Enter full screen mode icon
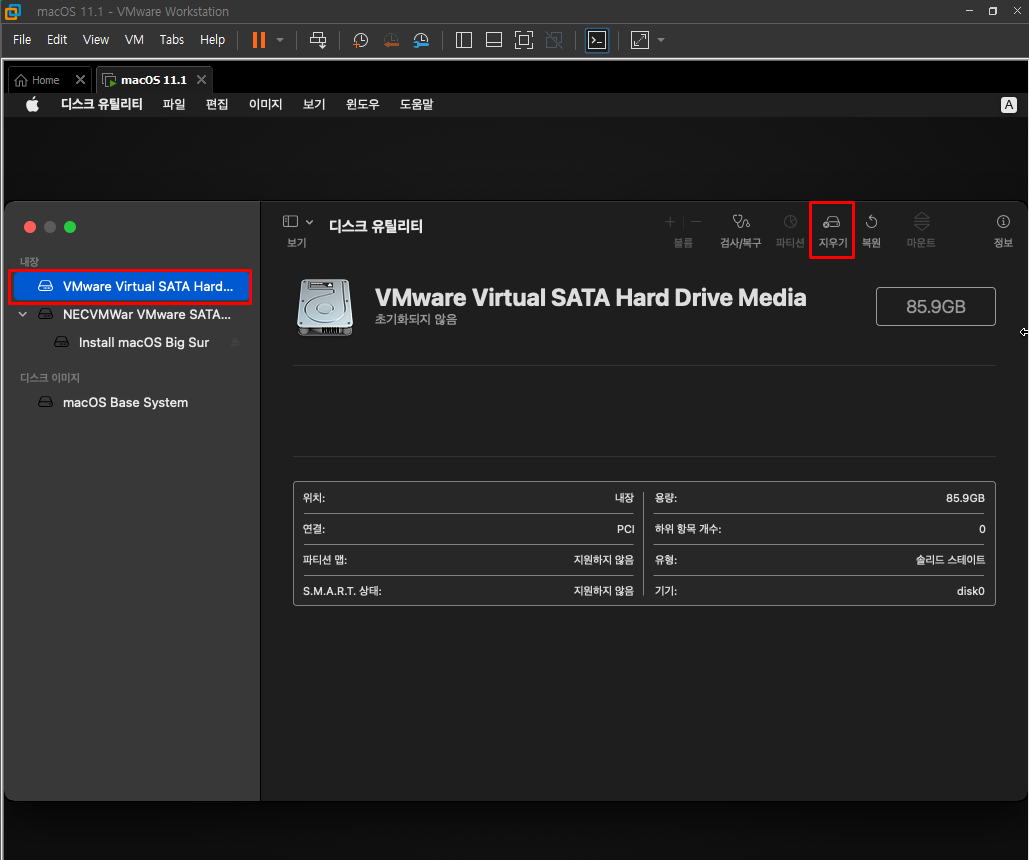1029x860 pixels. (524, 40)
